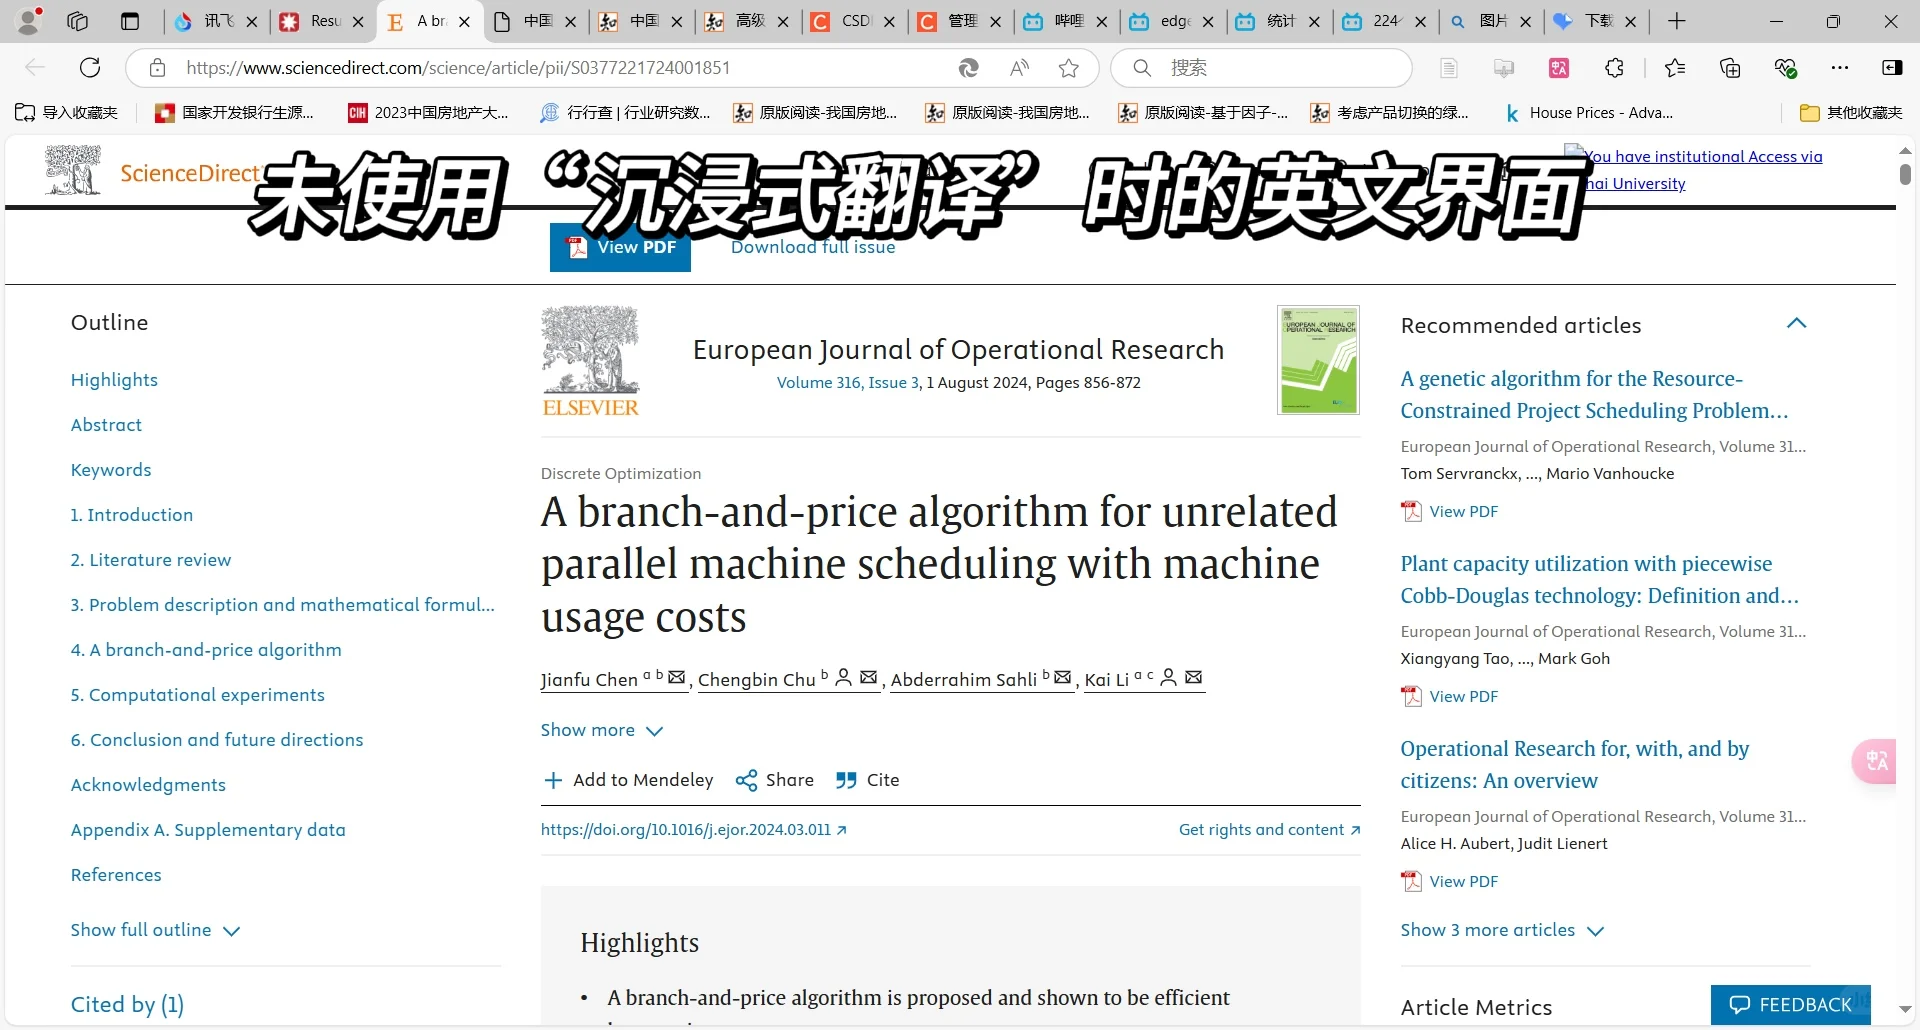Open the workspaces icon in title bar
Image resolution: width=1920 pixels, height=1030 pixels.
tap(77, 21)
